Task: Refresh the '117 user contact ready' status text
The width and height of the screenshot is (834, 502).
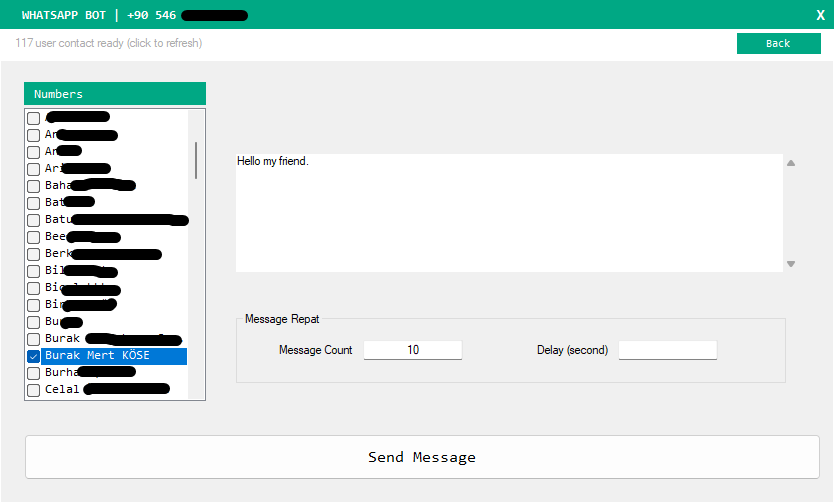Action: 109,43
